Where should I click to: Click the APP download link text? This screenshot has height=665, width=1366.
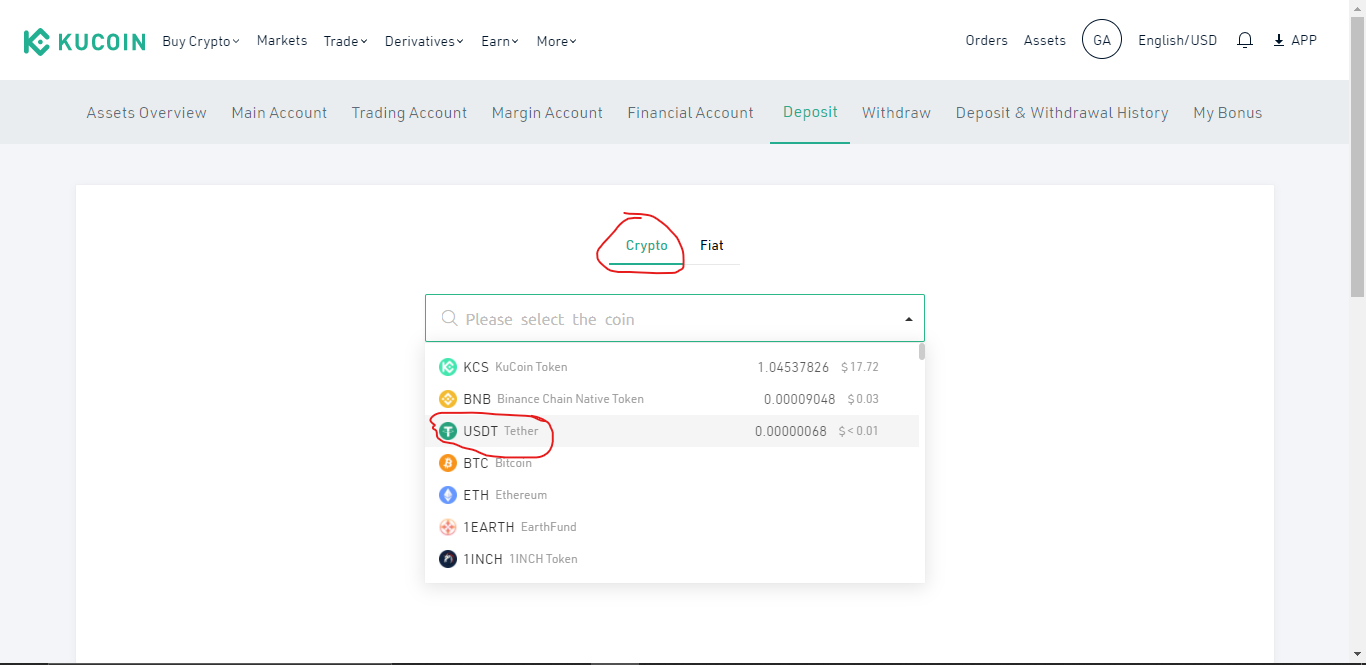(1304, 40)
